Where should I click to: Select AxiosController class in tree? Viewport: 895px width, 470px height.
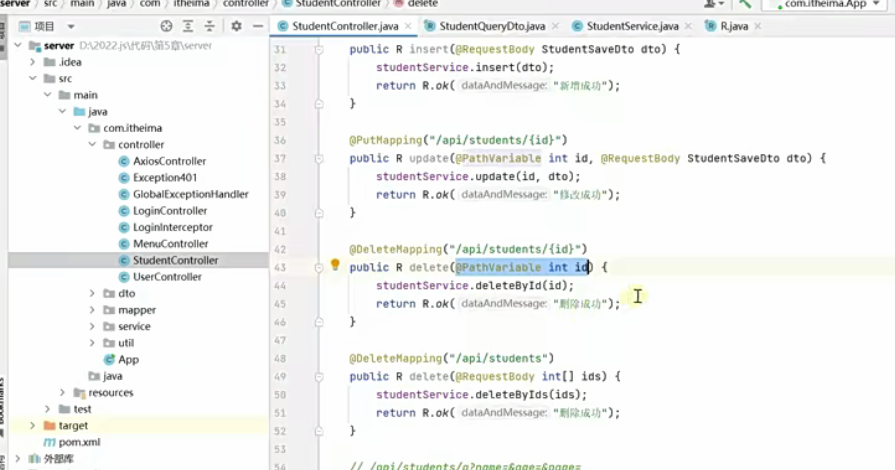tap(170, 161)
